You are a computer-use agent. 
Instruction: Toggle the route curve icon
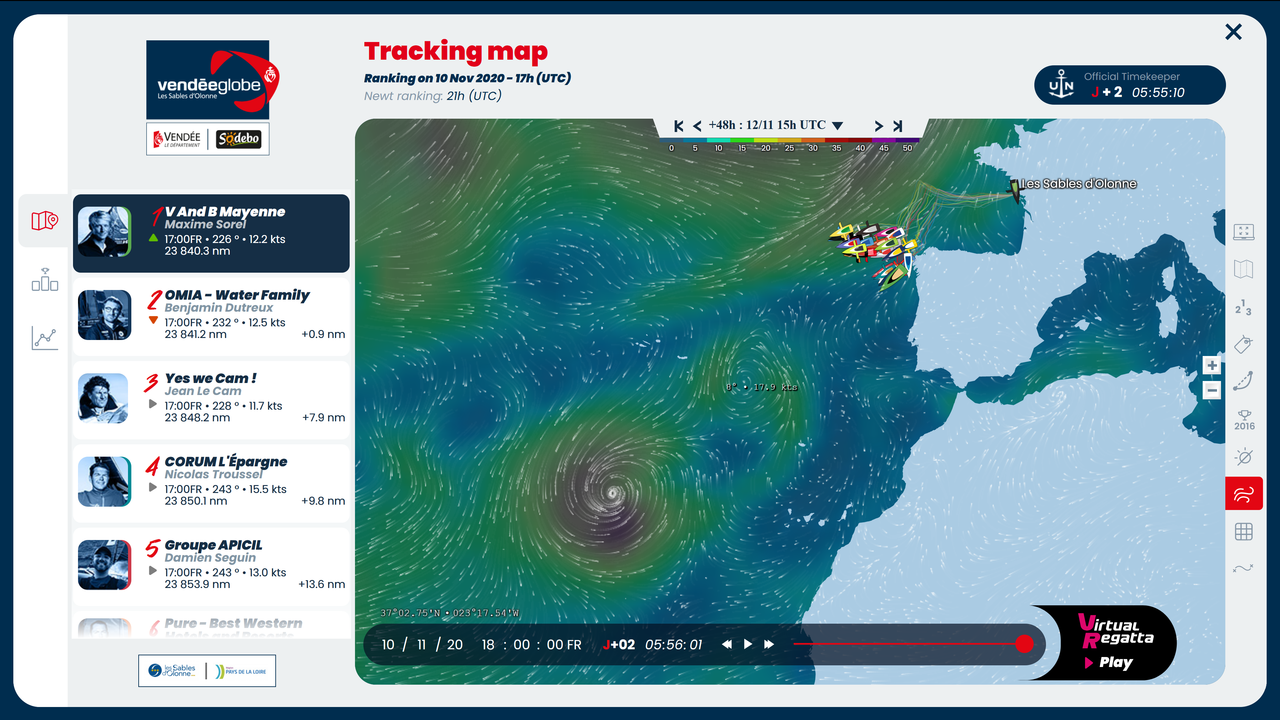point(1244,381)
